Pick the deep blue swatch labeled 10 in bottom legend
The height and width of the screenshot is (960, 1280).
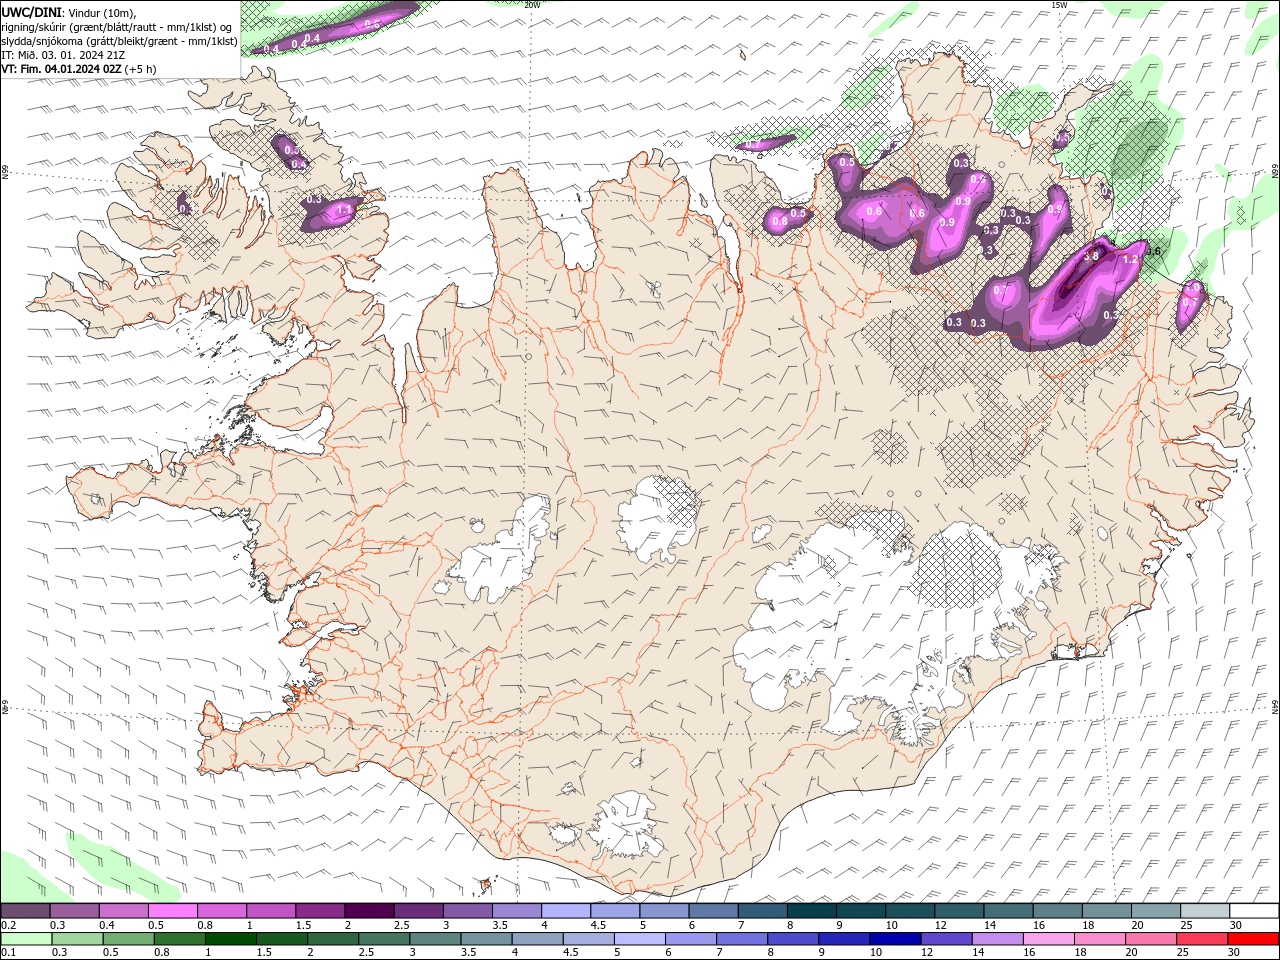pyautogui.click(x=894, y=939)
